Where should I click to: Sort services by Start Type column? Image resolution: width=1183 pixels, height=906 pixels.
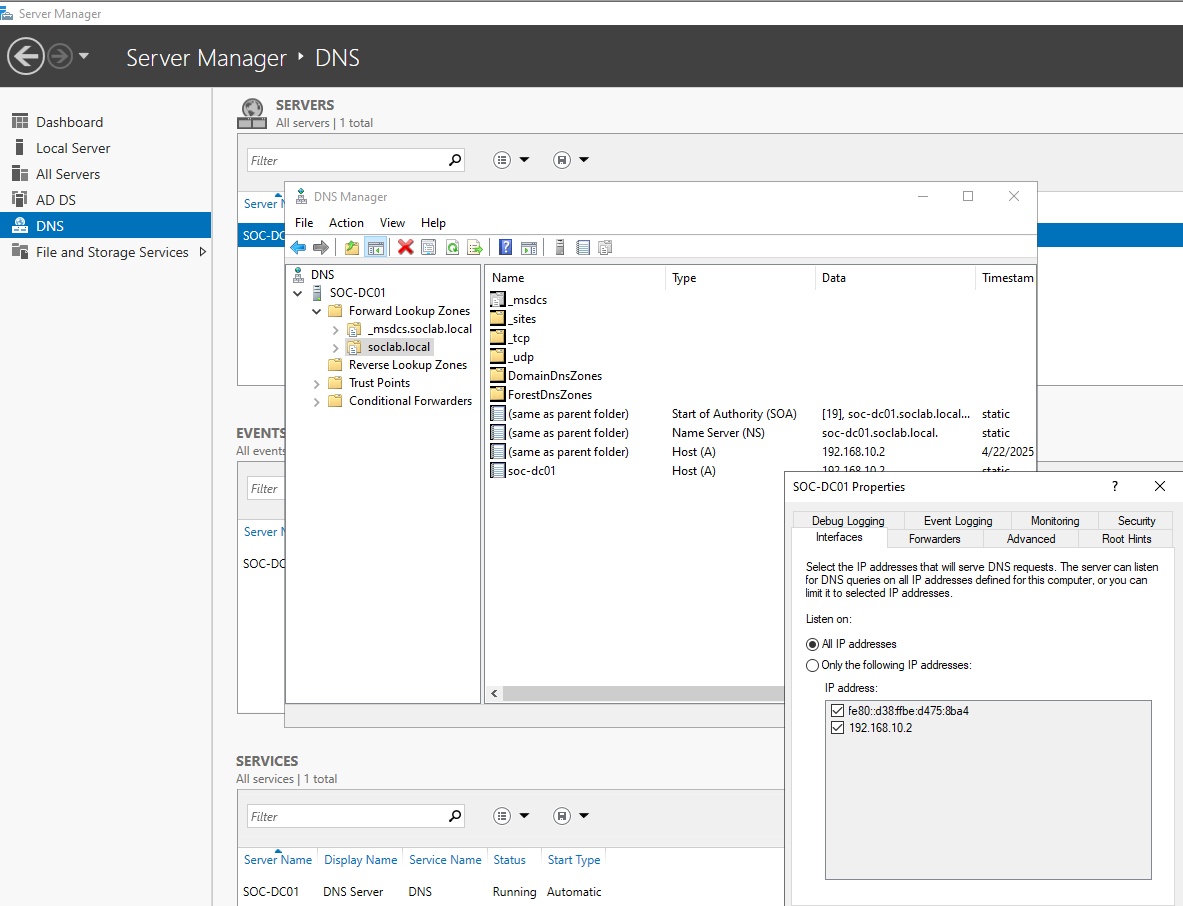(574, 860)
